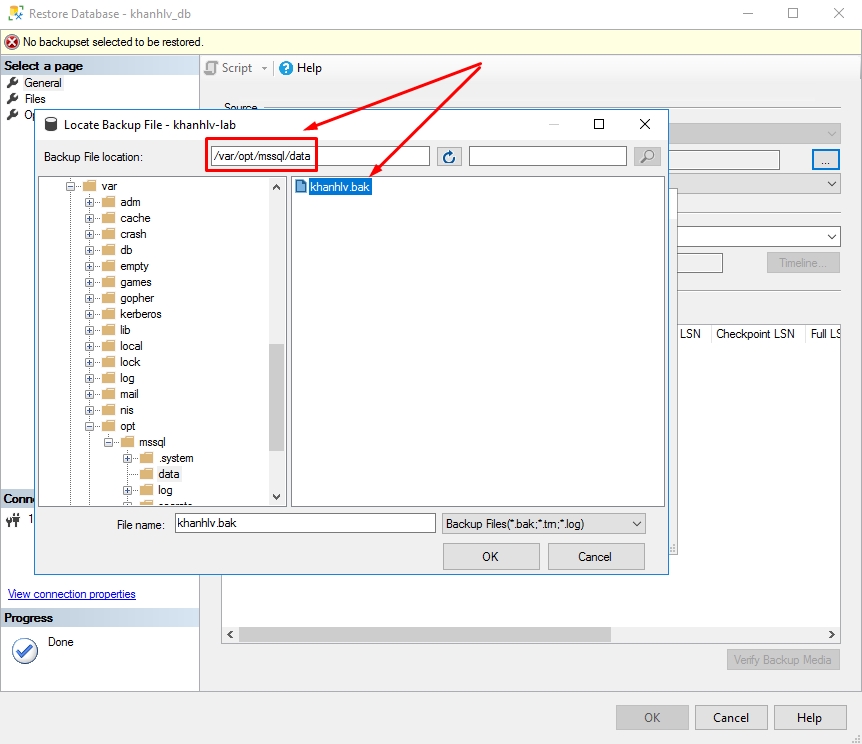Screen dimensions: 862x744
Task: Click the Help icon on the SSMS toolbar
Action: pyautogui.click(x=284, y=68)
